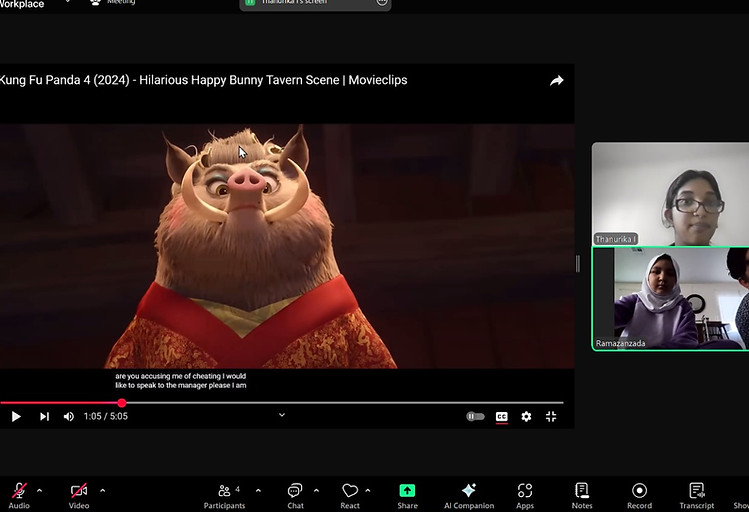Screen dimensions: 749x512
Task: Click the panel resize handle beside video
Action: coord(578,264)
